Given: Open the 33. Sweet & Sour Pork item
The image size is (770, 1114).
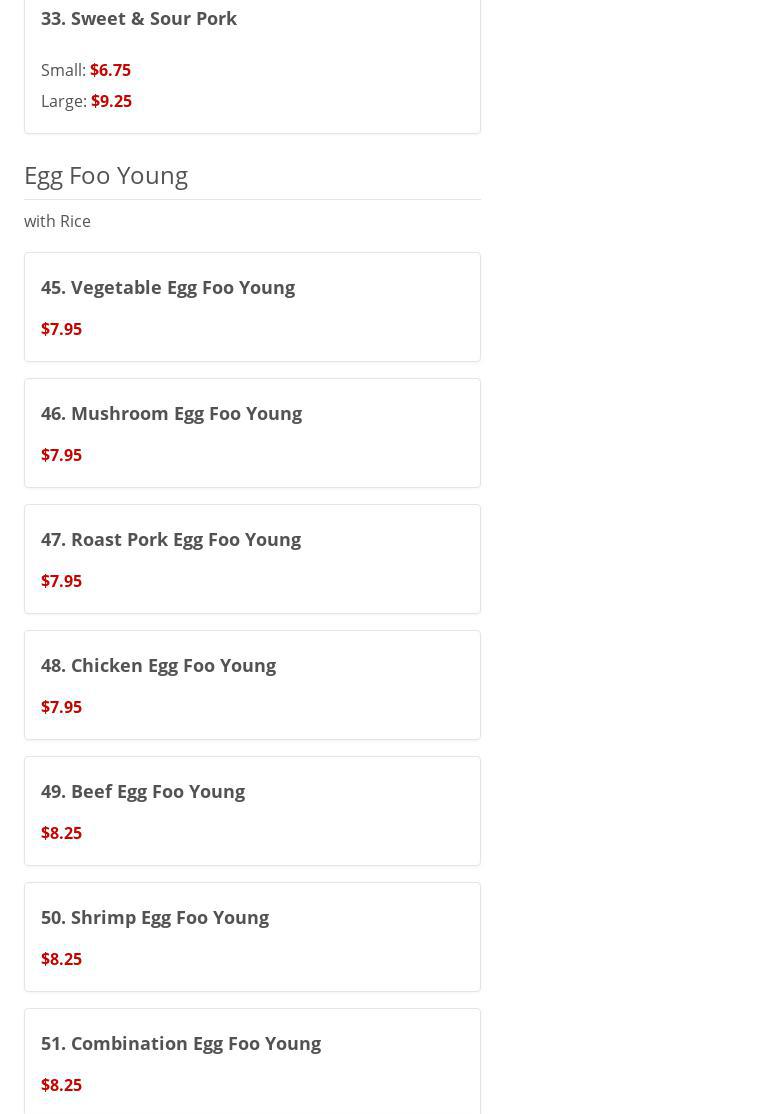Looking at the screenshot, I should pos(139,18).
